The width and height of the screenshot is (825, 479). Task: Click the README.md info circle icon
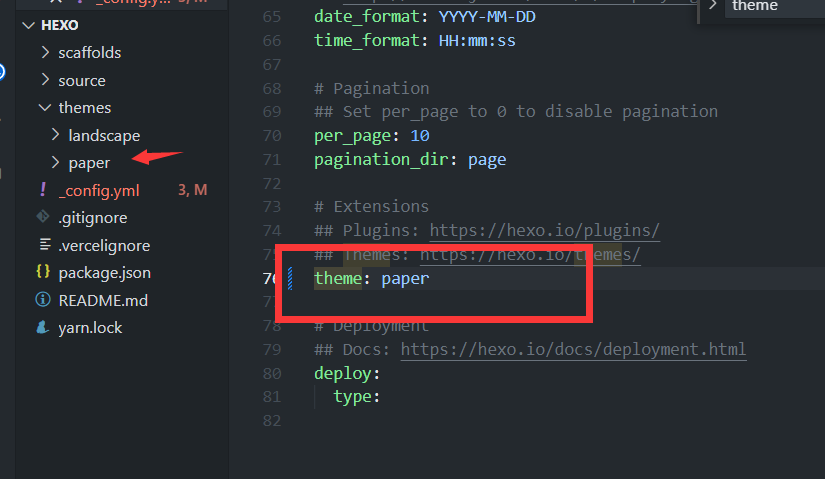43,300
